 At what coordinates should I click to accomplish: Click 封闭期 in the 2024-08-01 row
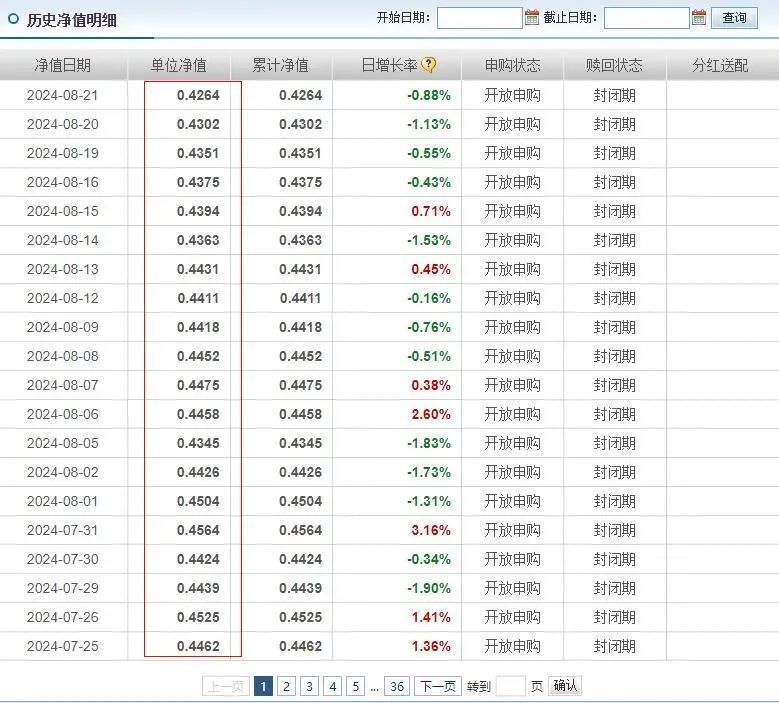point(615,501)
